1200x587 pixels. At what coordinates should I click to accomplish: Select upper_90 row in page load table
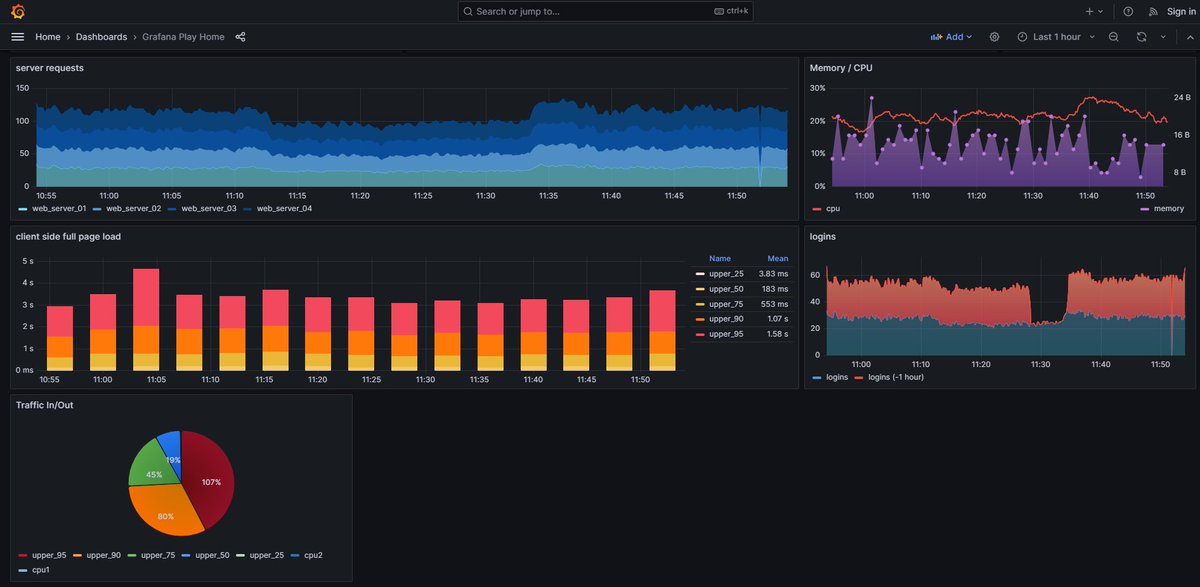[x=742, y=318]
